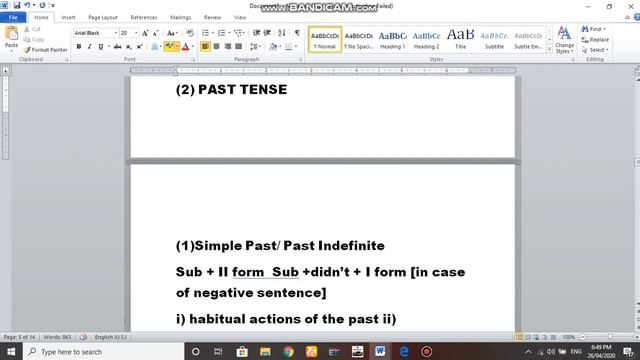Image resolution: width=640 pixels, height=360 pixels.
Task: Open the Select dropdown in Editing
Action: click(595, 50)
